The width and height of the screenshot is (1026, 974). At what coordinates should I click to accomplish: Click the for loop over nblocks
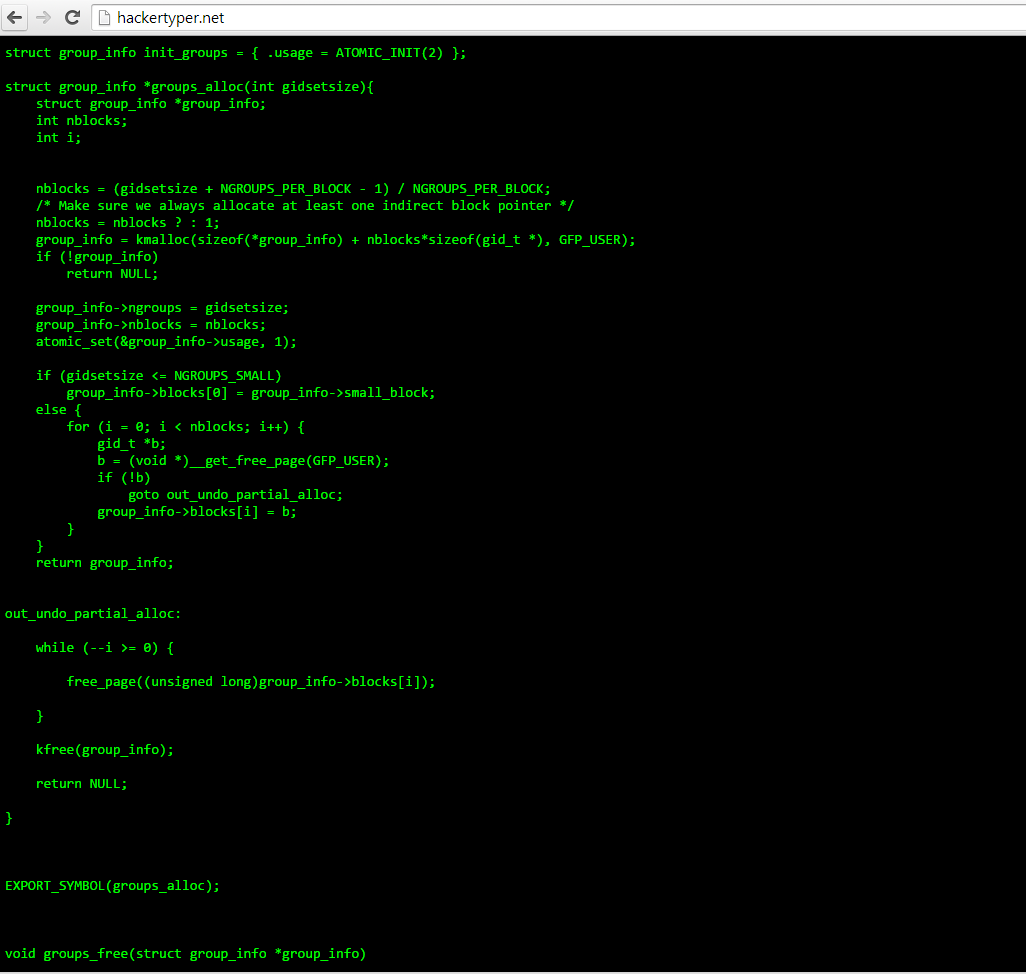click(x=185, y=426)
